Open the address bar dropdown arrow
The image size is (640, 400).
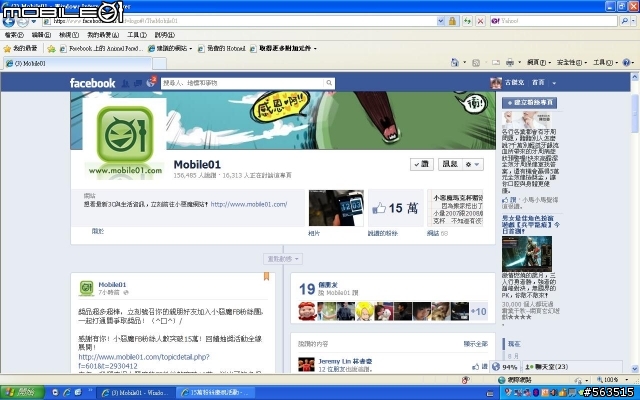[440, 21]
